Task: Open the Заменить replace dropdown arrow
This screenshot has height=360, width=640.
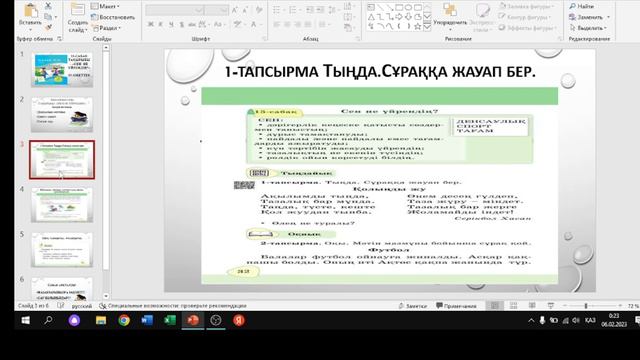Action: coord(608,17)
